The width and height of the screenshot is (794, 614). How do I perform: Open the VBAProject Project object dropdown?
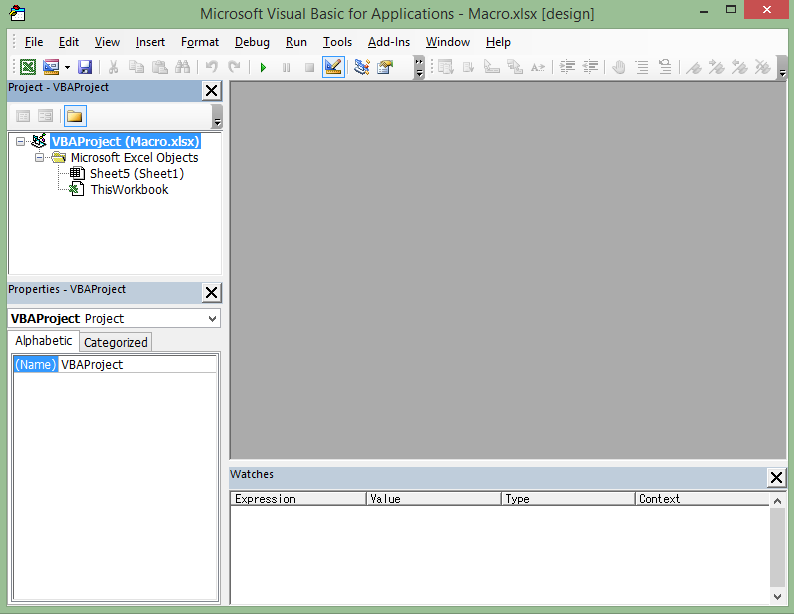click(212, 318)
